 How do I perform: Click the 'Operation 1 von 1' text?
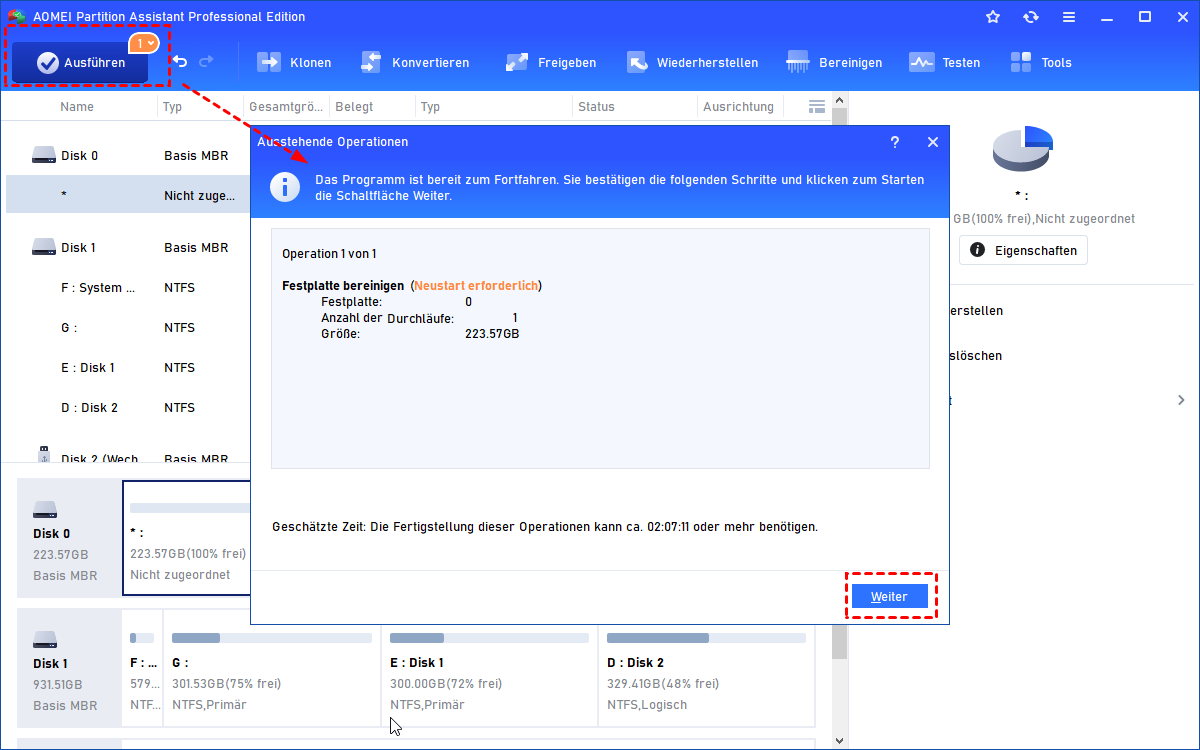click(x=329, y=254)
